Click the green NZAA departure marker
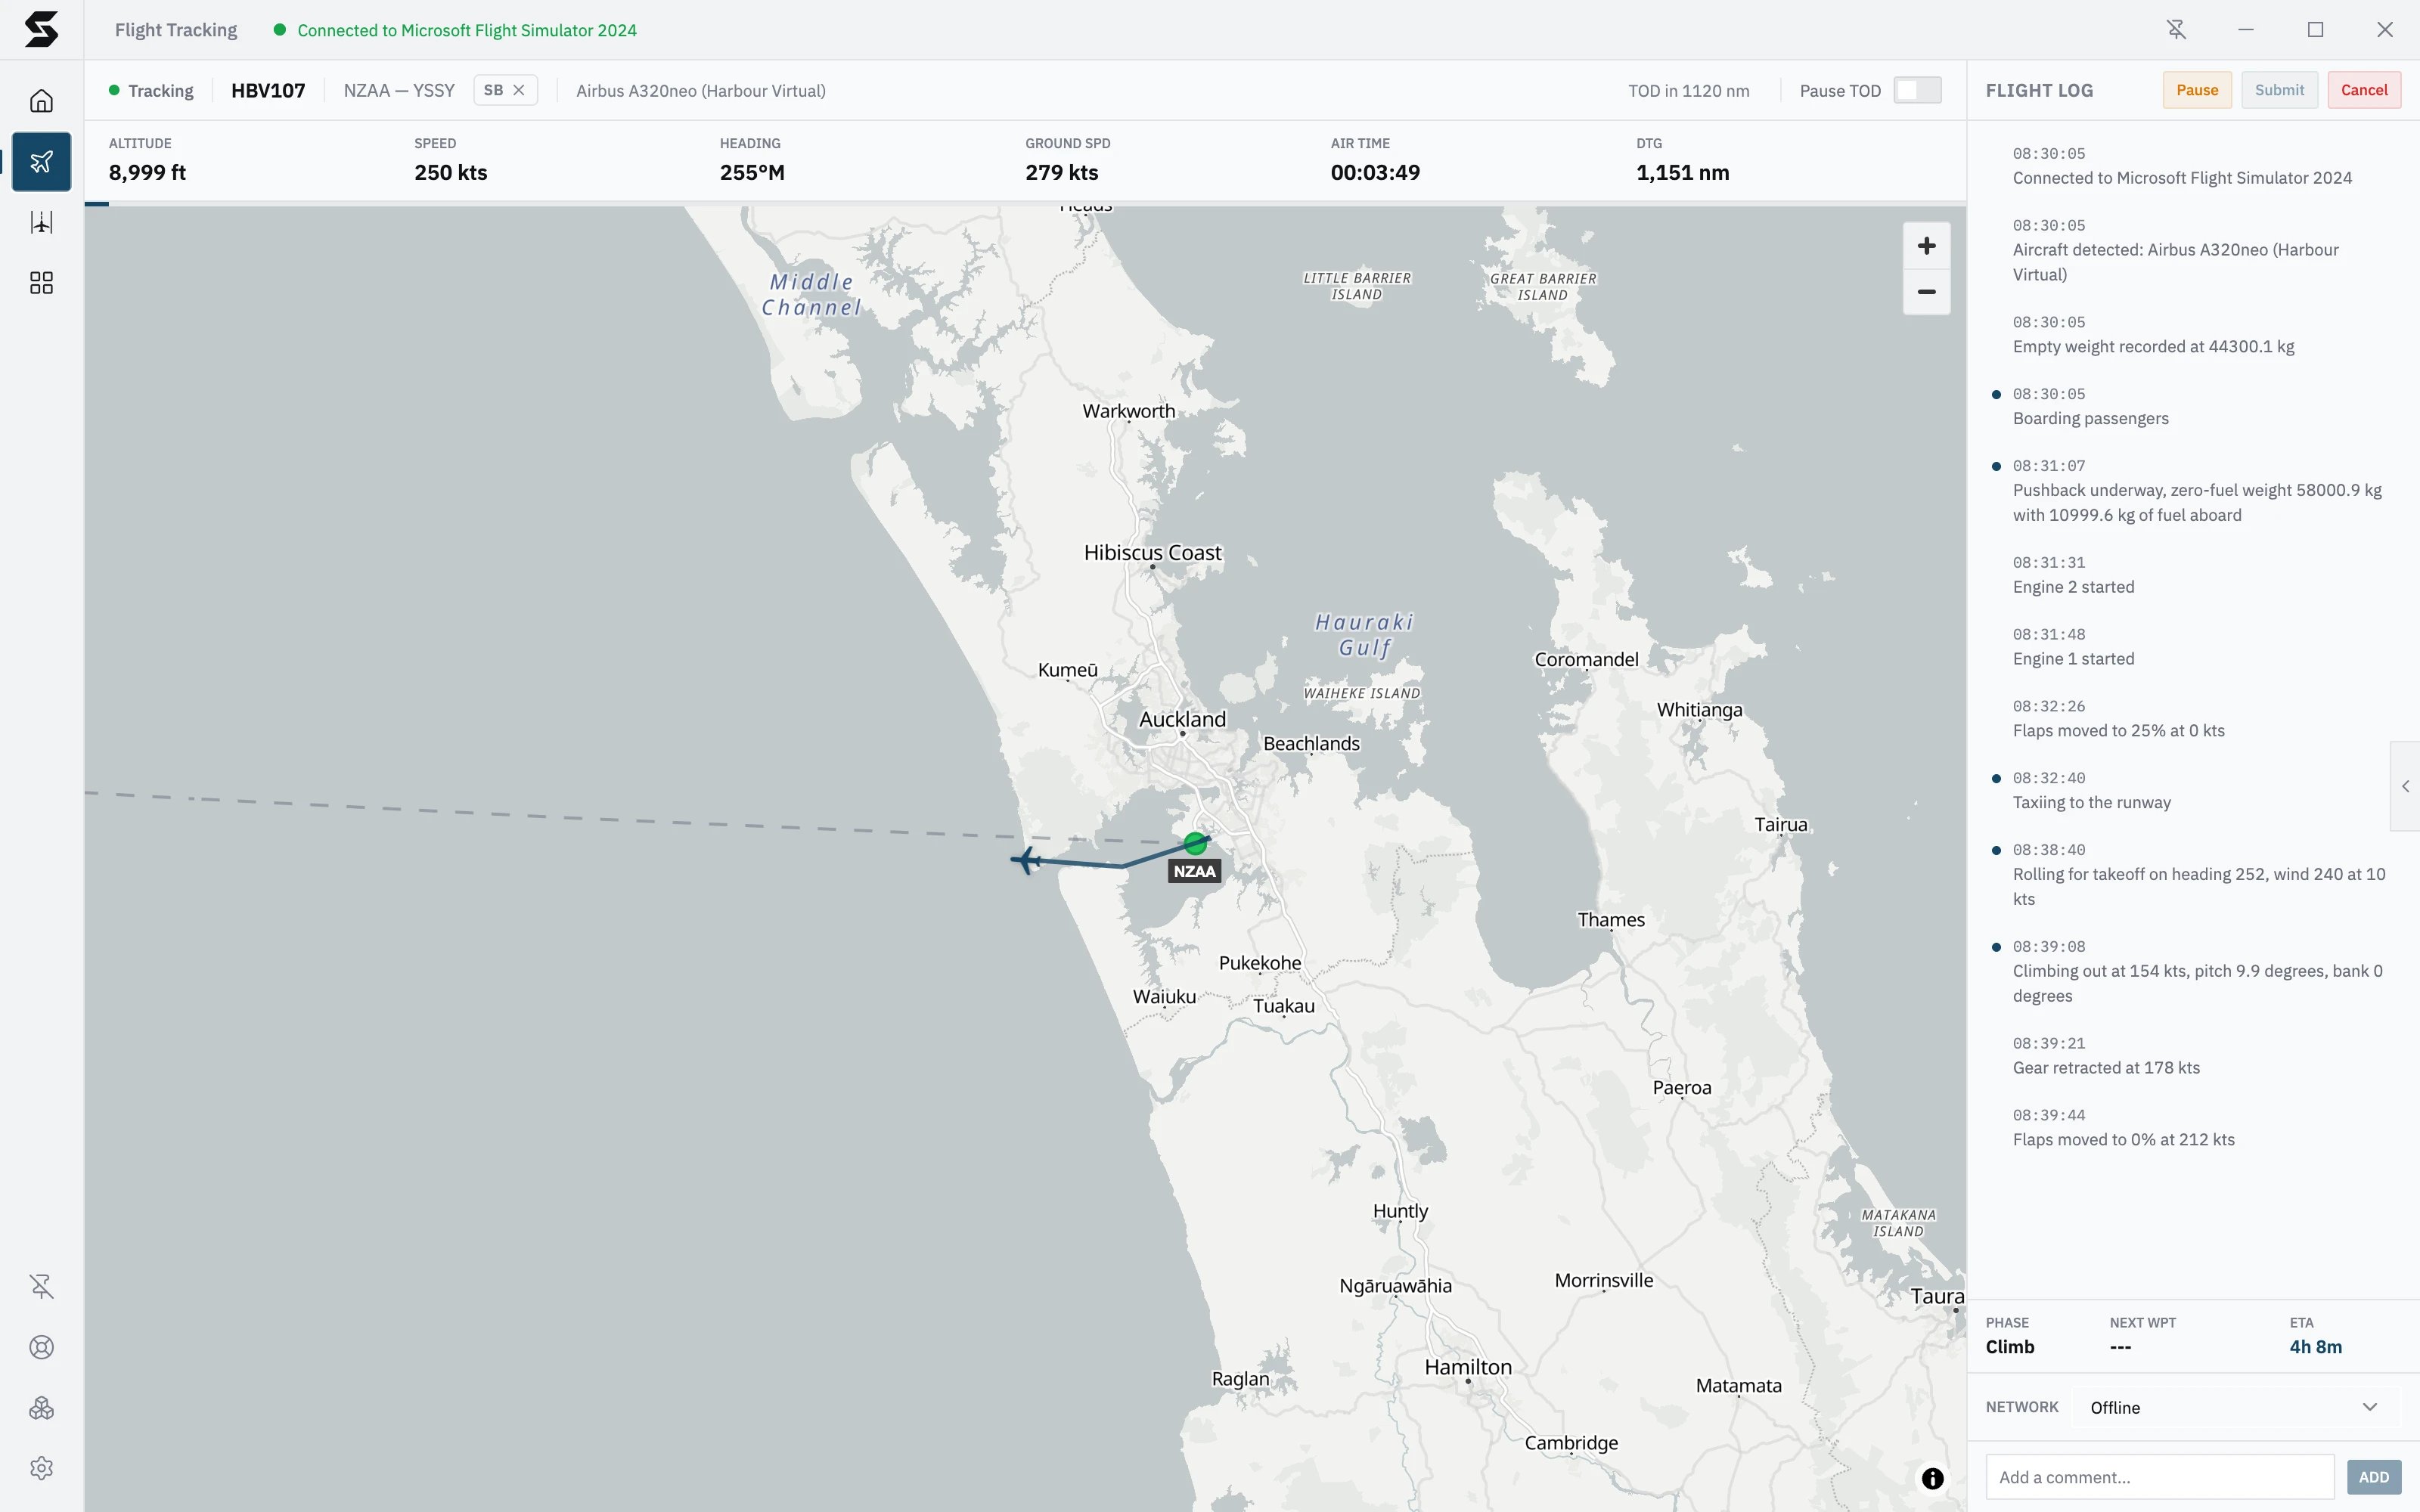Screen dimensions: 2420x1512 1195,843
